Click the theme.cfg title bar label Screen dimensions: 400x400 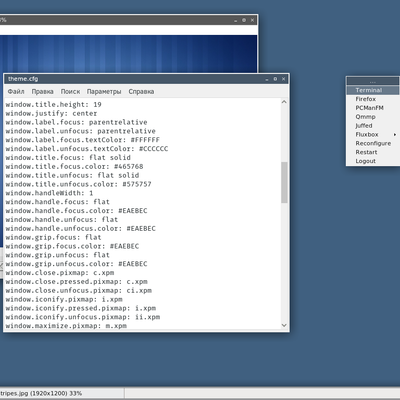23,79
